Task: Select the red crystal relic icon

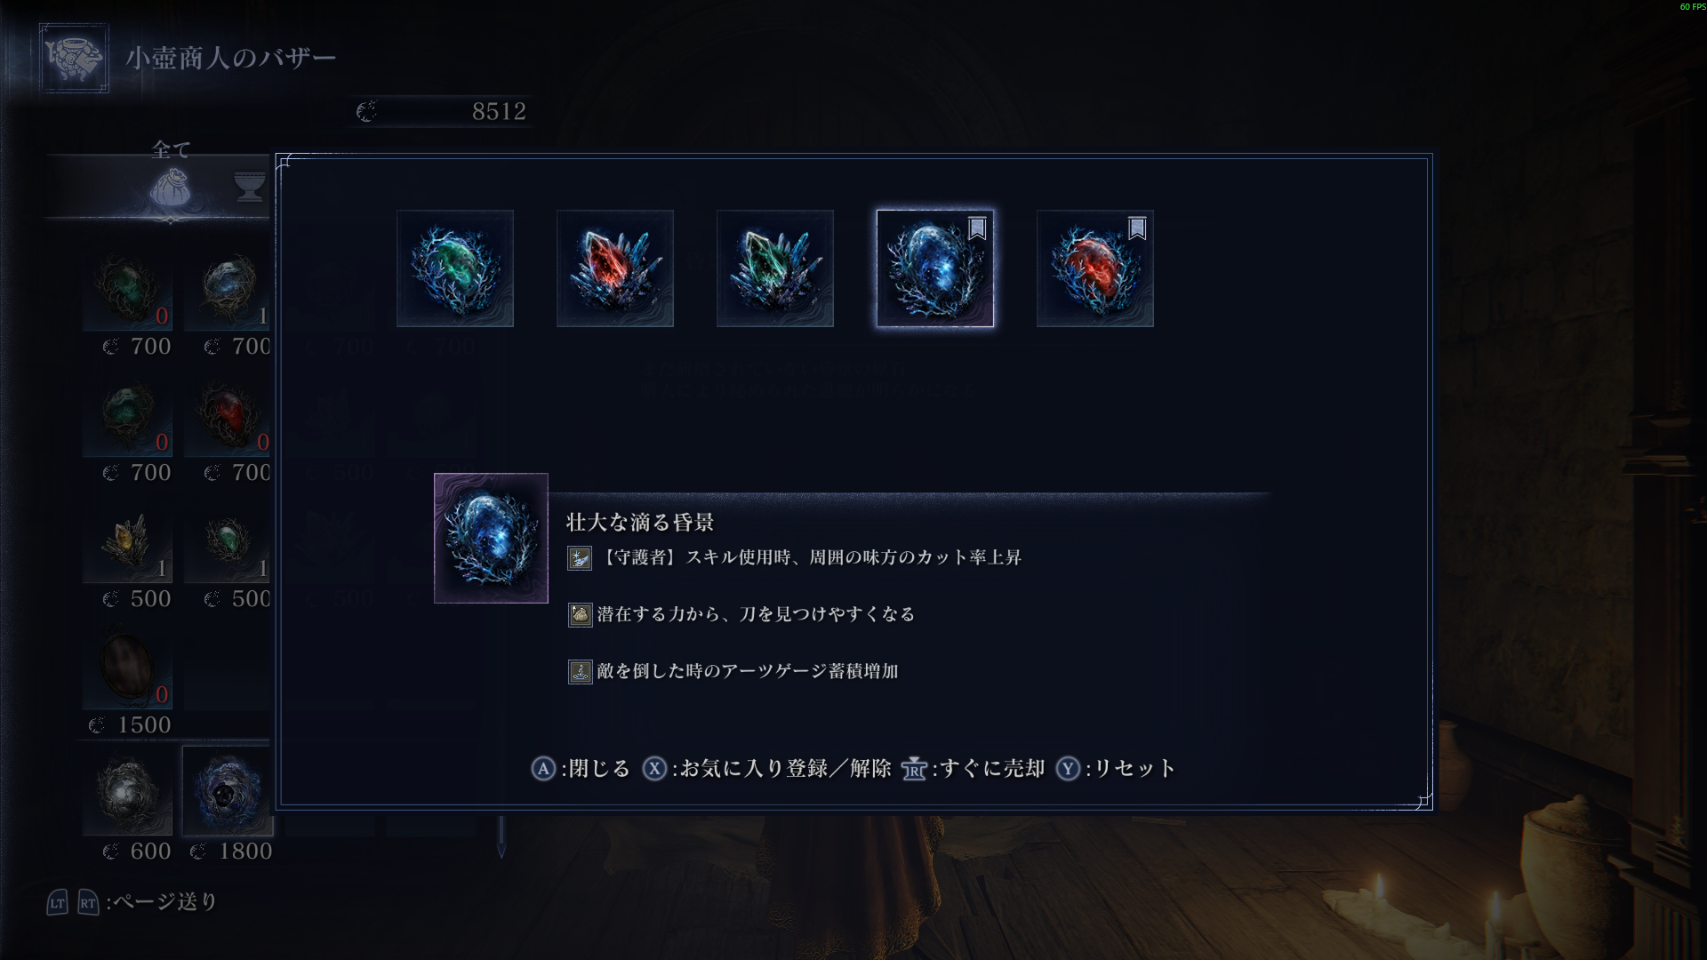Action: tap(615, 268)
